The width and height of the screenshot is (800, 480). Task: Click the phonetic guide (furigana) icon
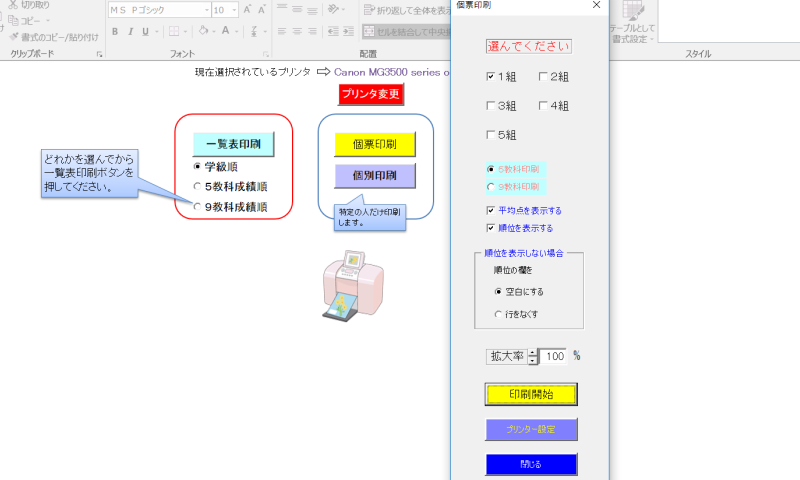254,31
